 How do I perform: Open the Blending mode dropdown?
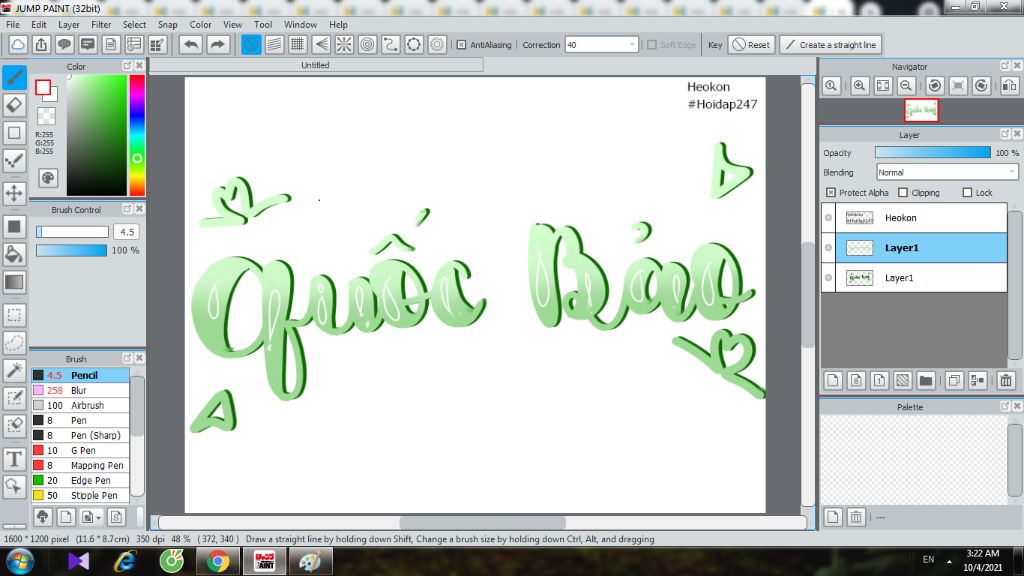pos(947,172)
